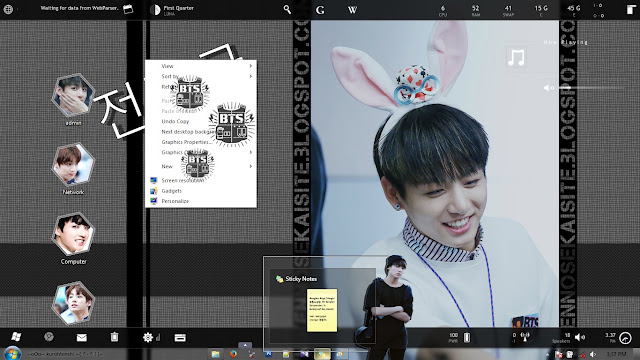Open the Snipping Tool scissors taskbar icon
Image resolution: width=640 pixels, height=360 pixels.
[x=251, y=354]
